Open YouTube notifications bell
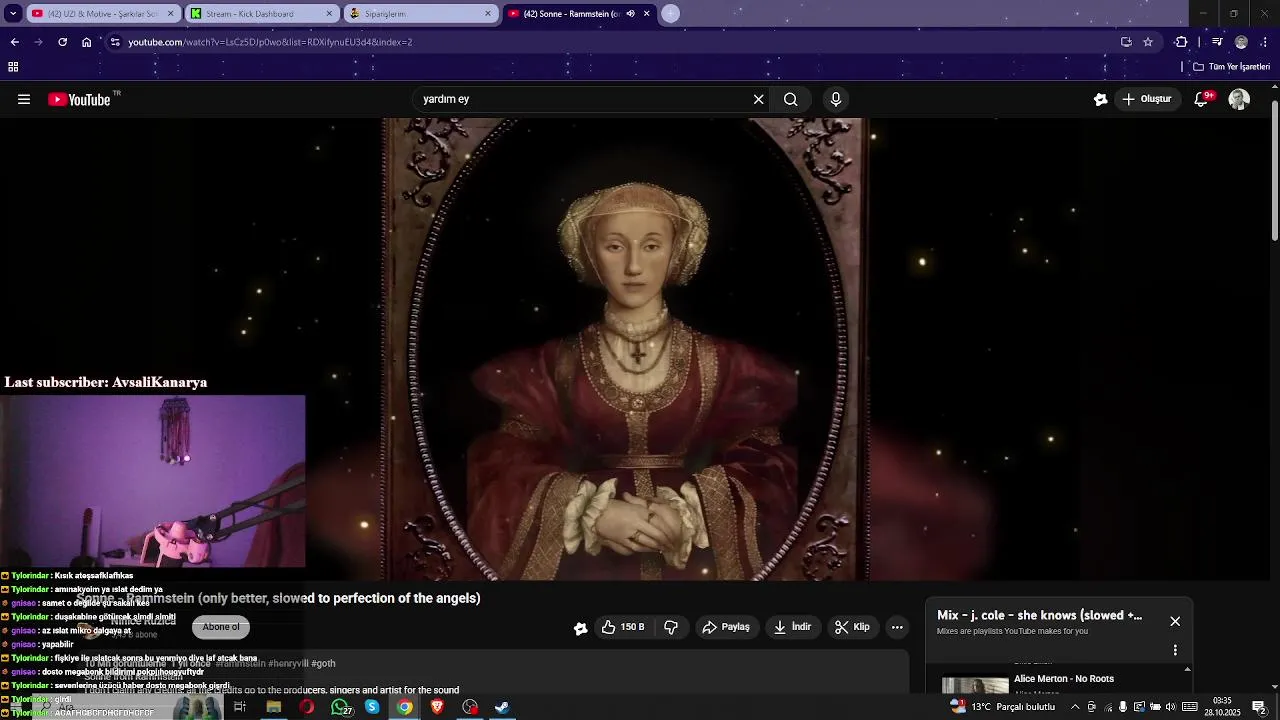The image size is (1280, 720). [1202, 99]
